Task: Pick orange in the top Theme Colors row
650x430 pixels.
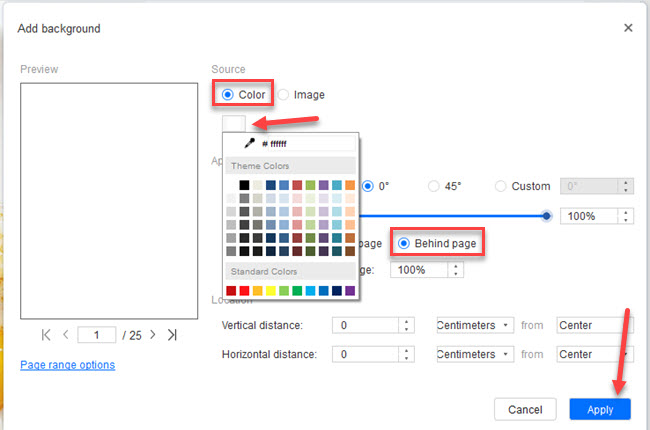Action: 350,185
